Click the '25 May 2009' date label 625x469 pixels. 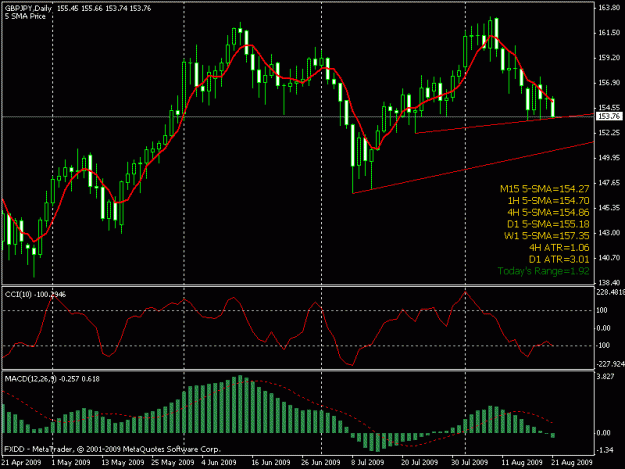(x=173, y=462)
